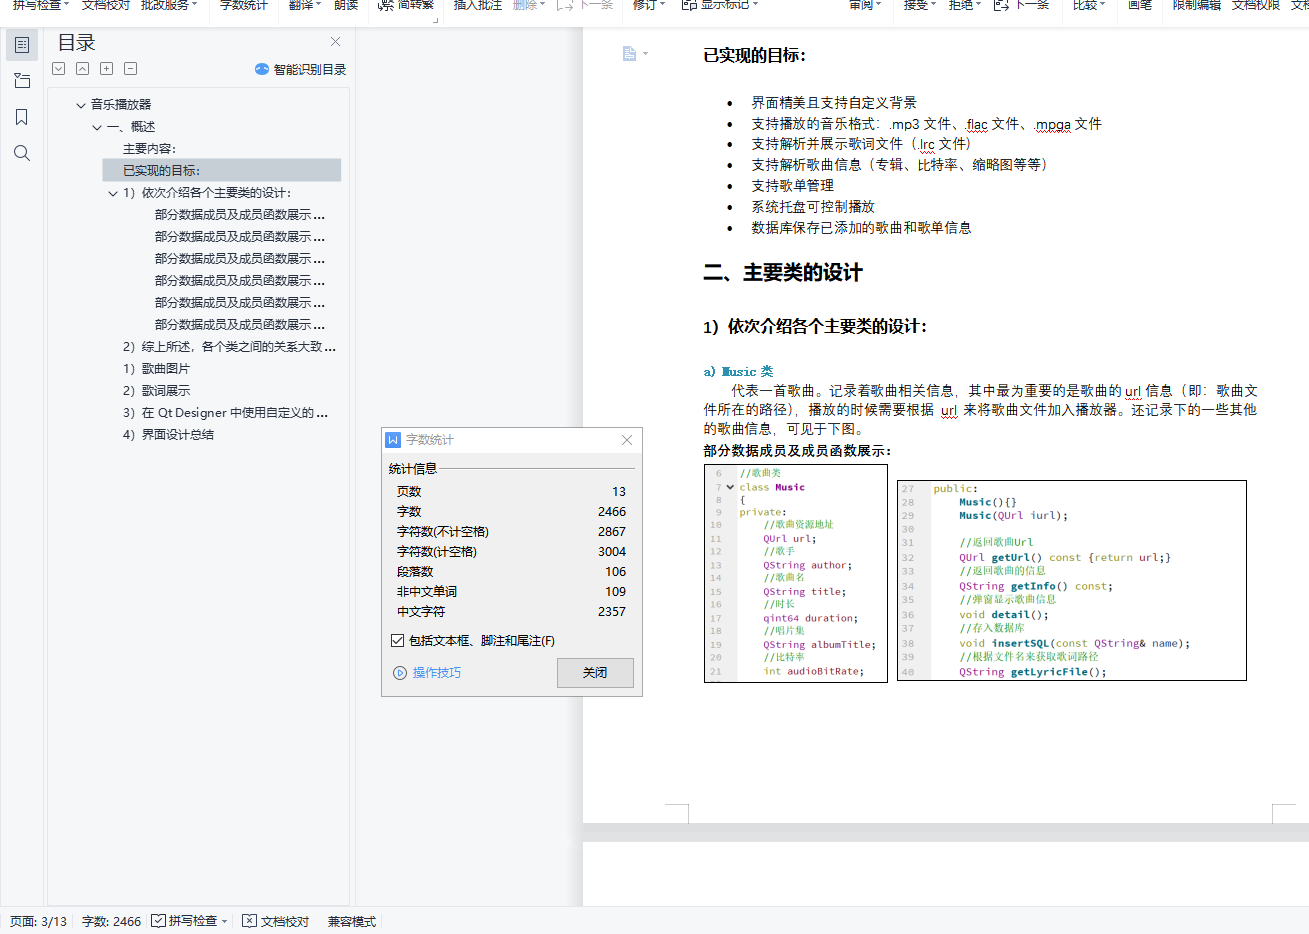Open 歌词展示 section from outline

(x=156, y=391)
